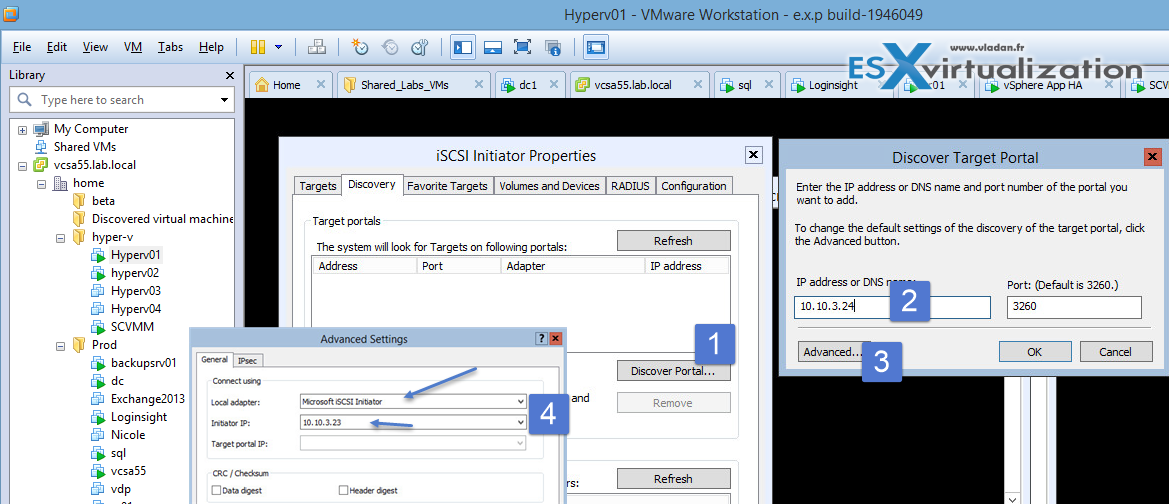
Task: Click the Loginsight VM icon in library tree
Action: (x=99, y=417)
